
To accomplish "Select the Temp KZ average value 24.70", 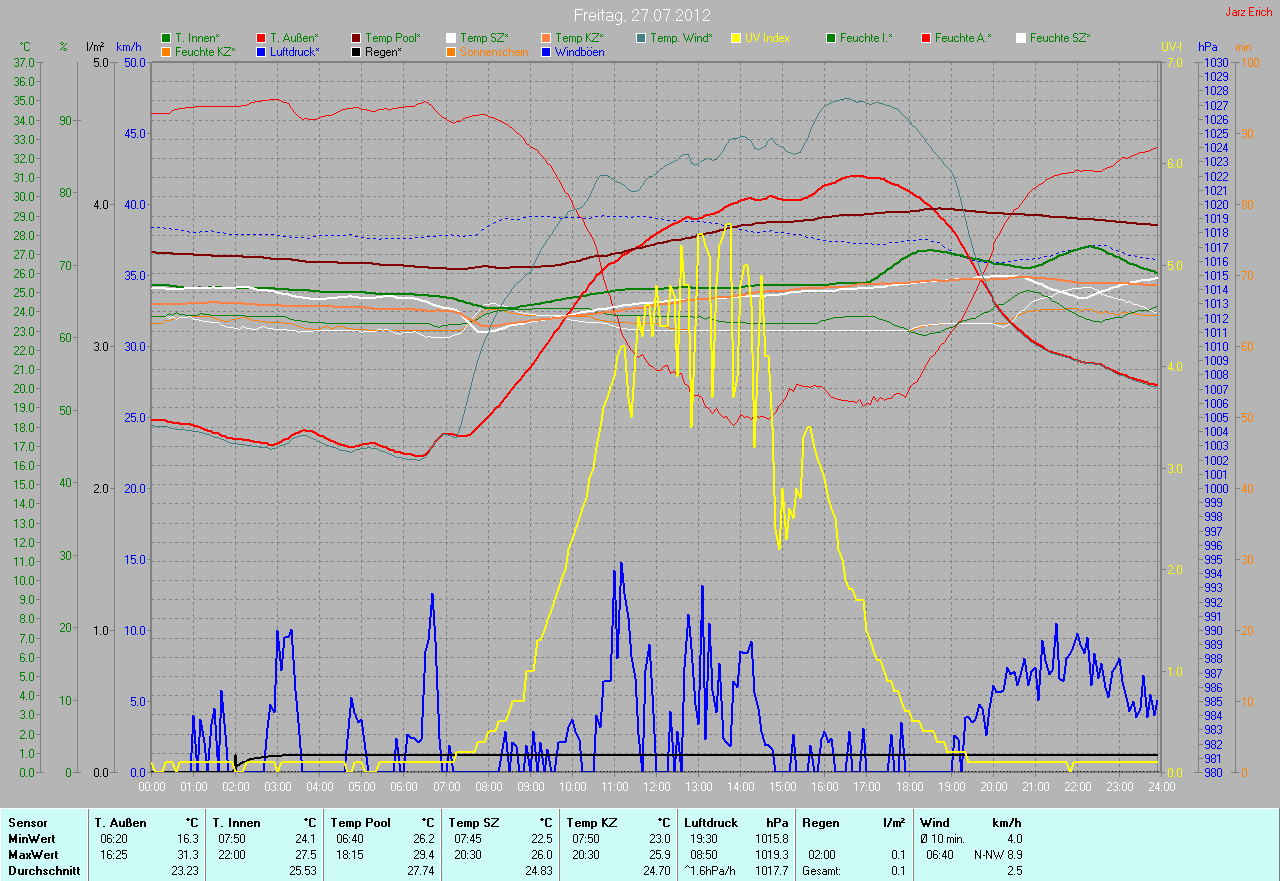I will (656, 871).
